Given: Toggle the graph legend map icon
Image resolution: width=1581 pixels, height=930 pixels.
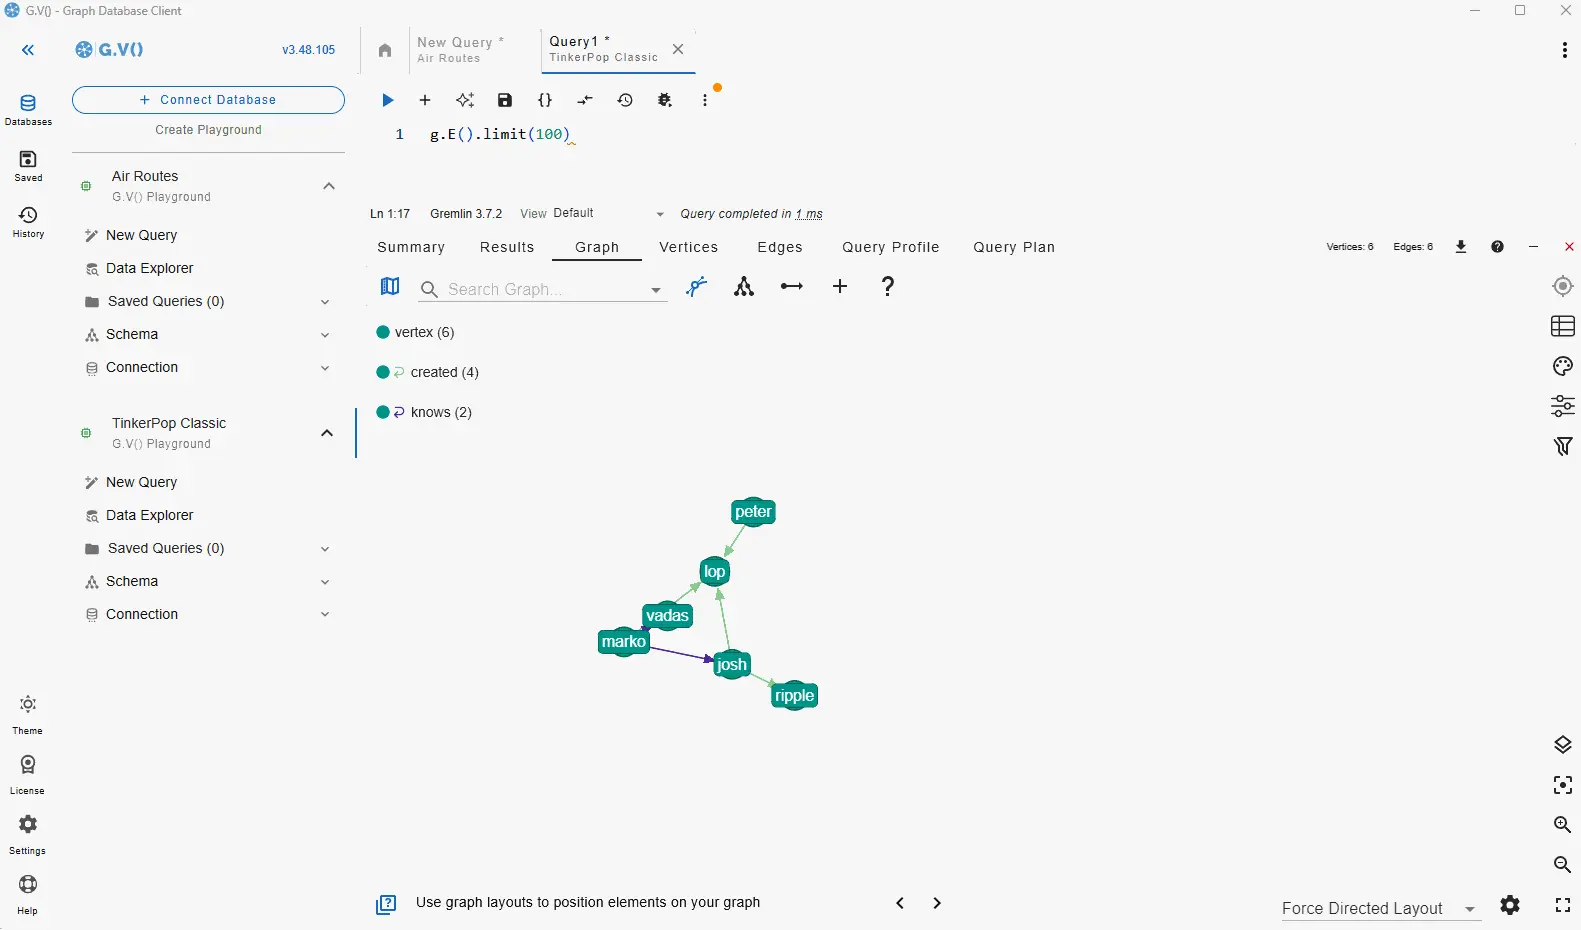Looking at the screenshot, I should pyautogui.click(x=390, y=287).
